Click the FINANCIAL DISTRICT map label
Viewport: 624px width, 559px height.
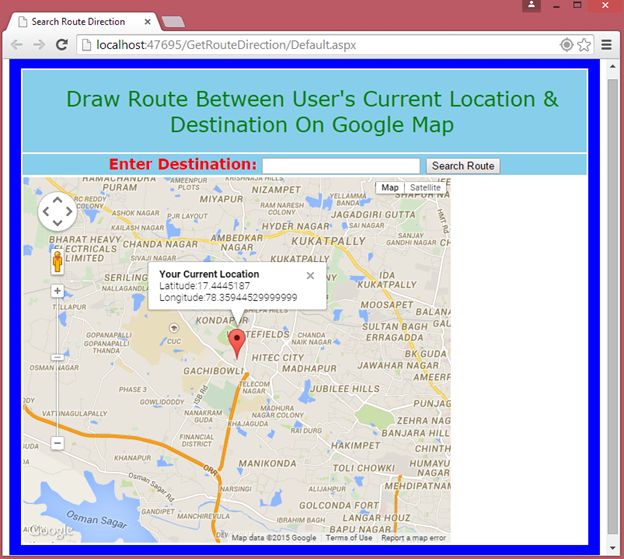pos(197,440)
